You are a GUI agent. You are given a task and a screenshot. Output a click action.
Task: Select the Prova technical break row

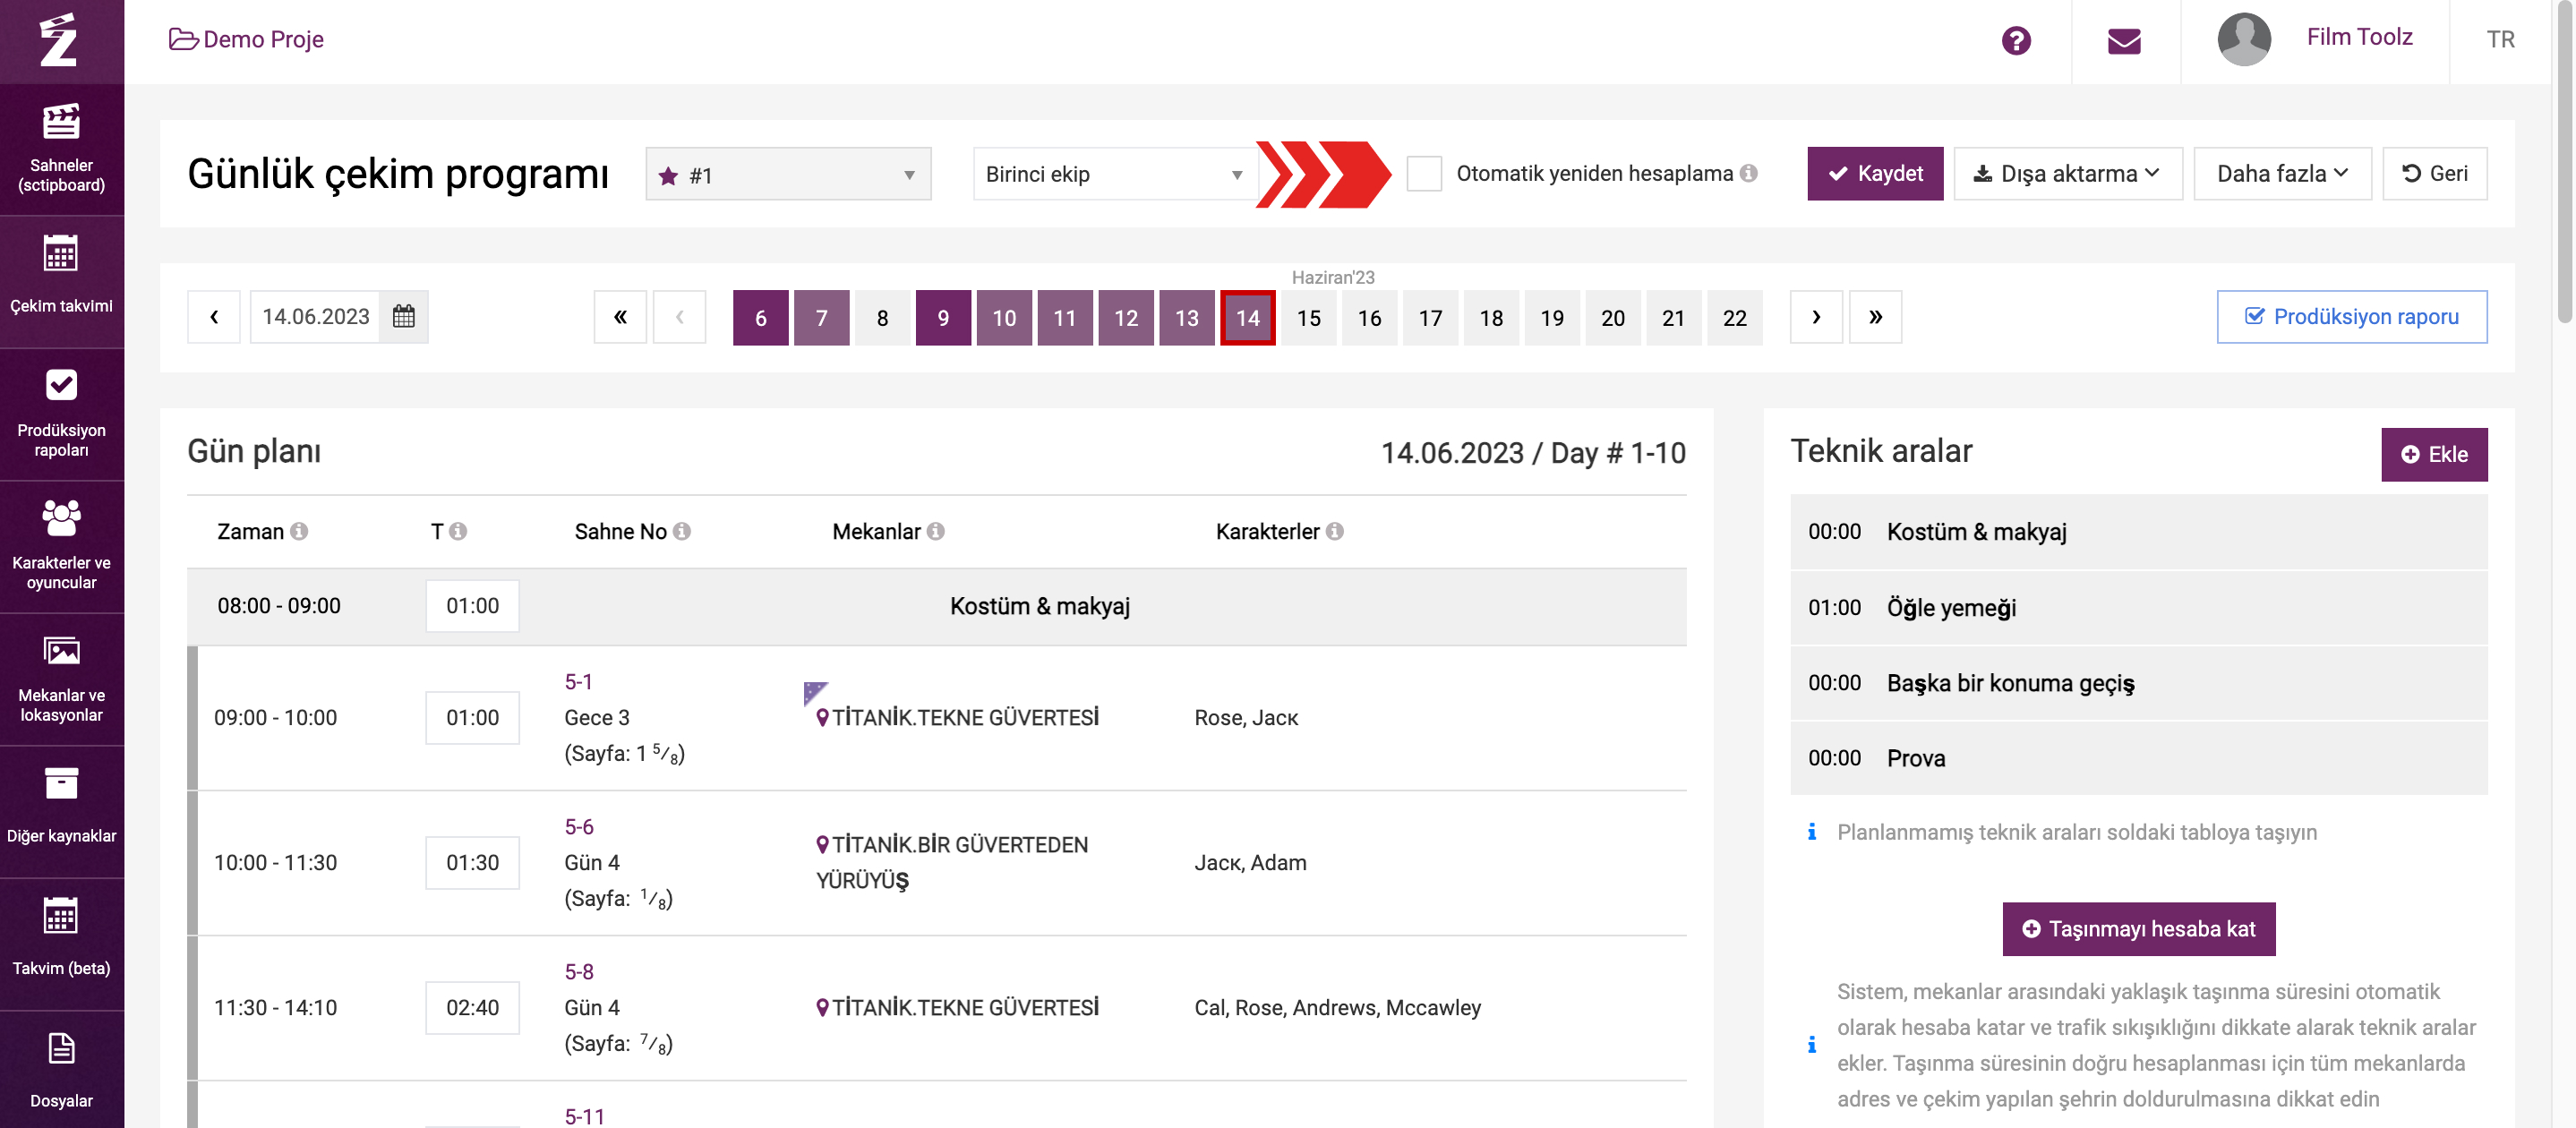click(2138, 758)
